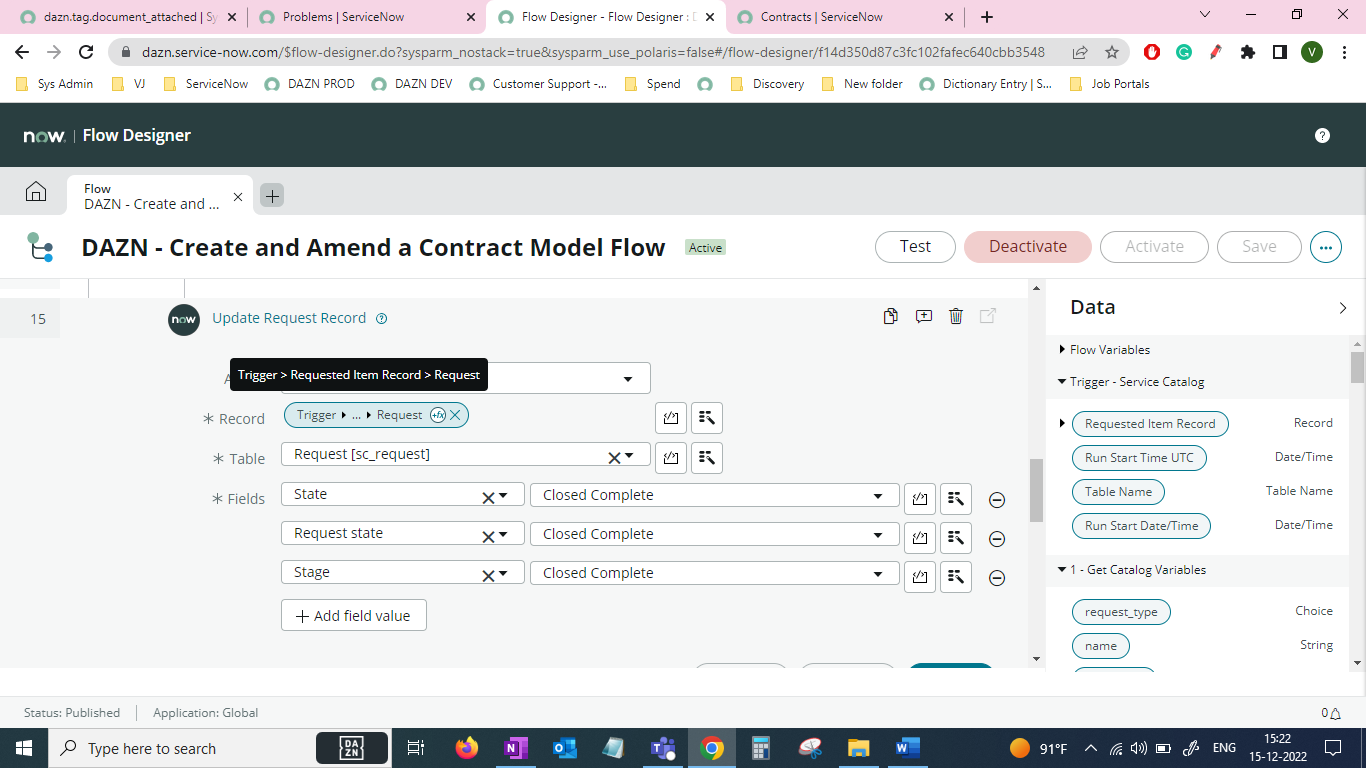Screen dimensions: 1366x768
Task: Open the Action dropdown arrow
Action: point(628,379)
